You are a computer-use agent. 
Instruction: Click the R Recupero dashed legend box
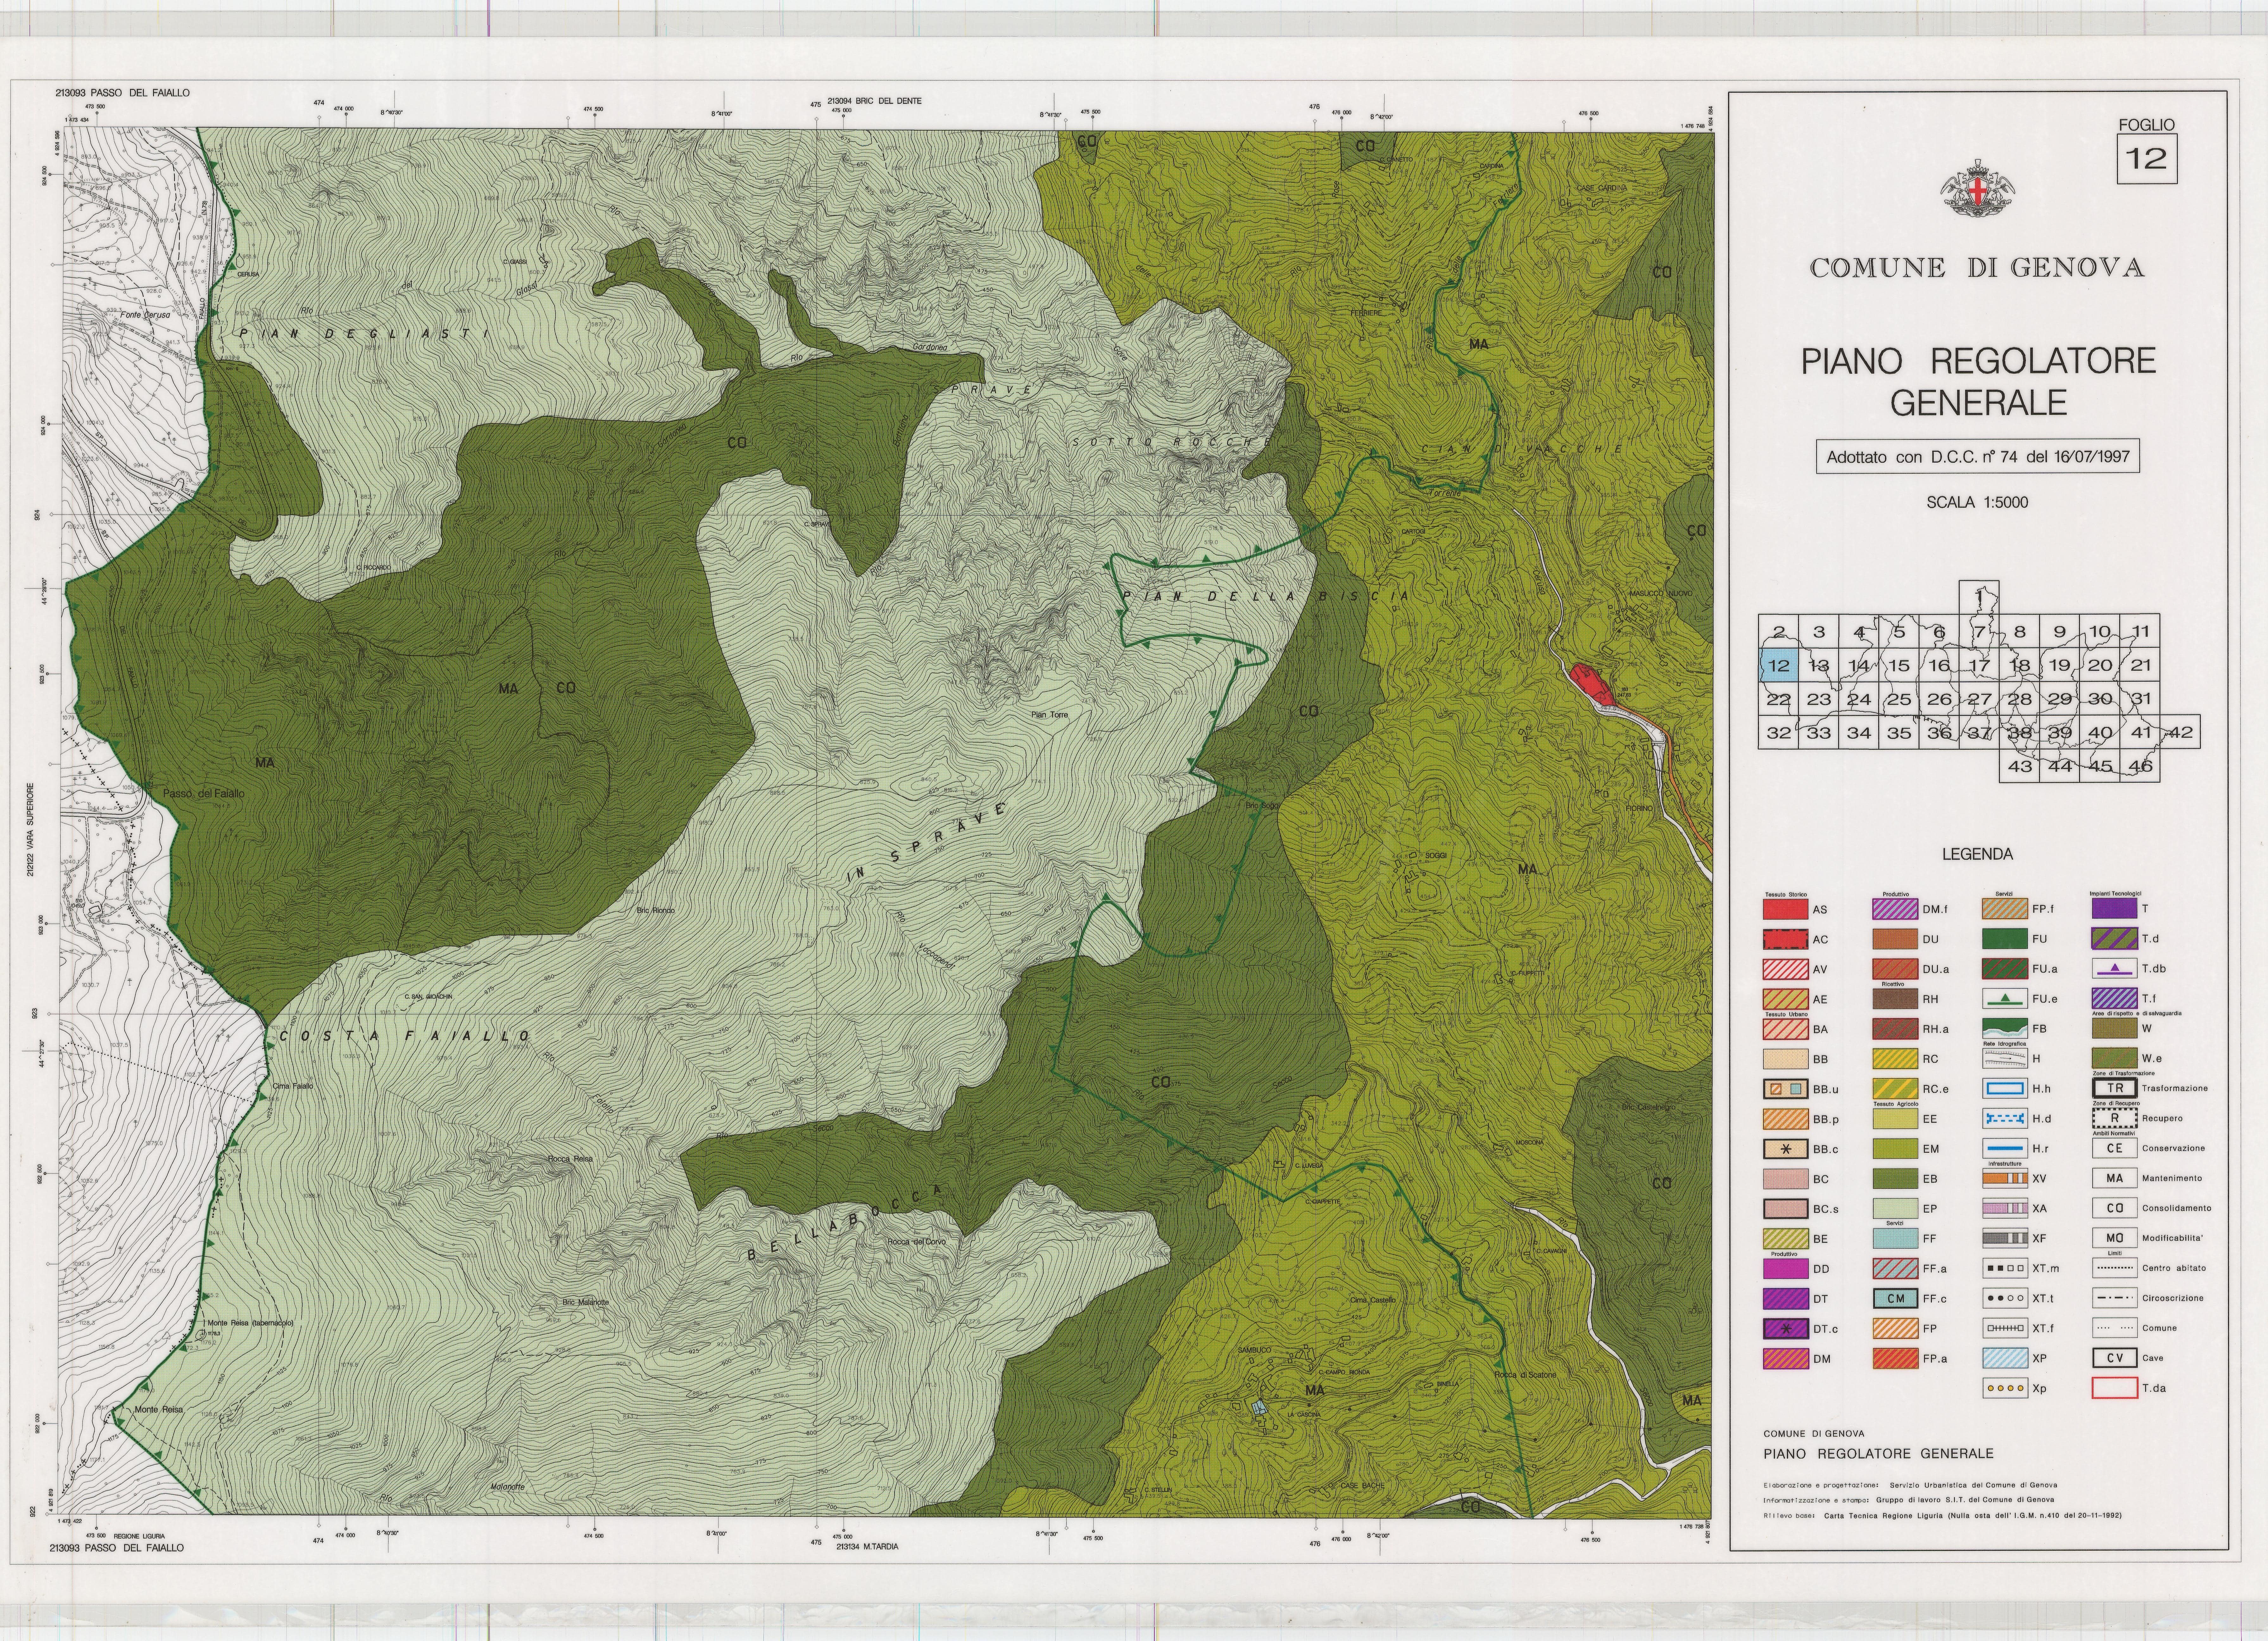click(x=2114, y=1118)
